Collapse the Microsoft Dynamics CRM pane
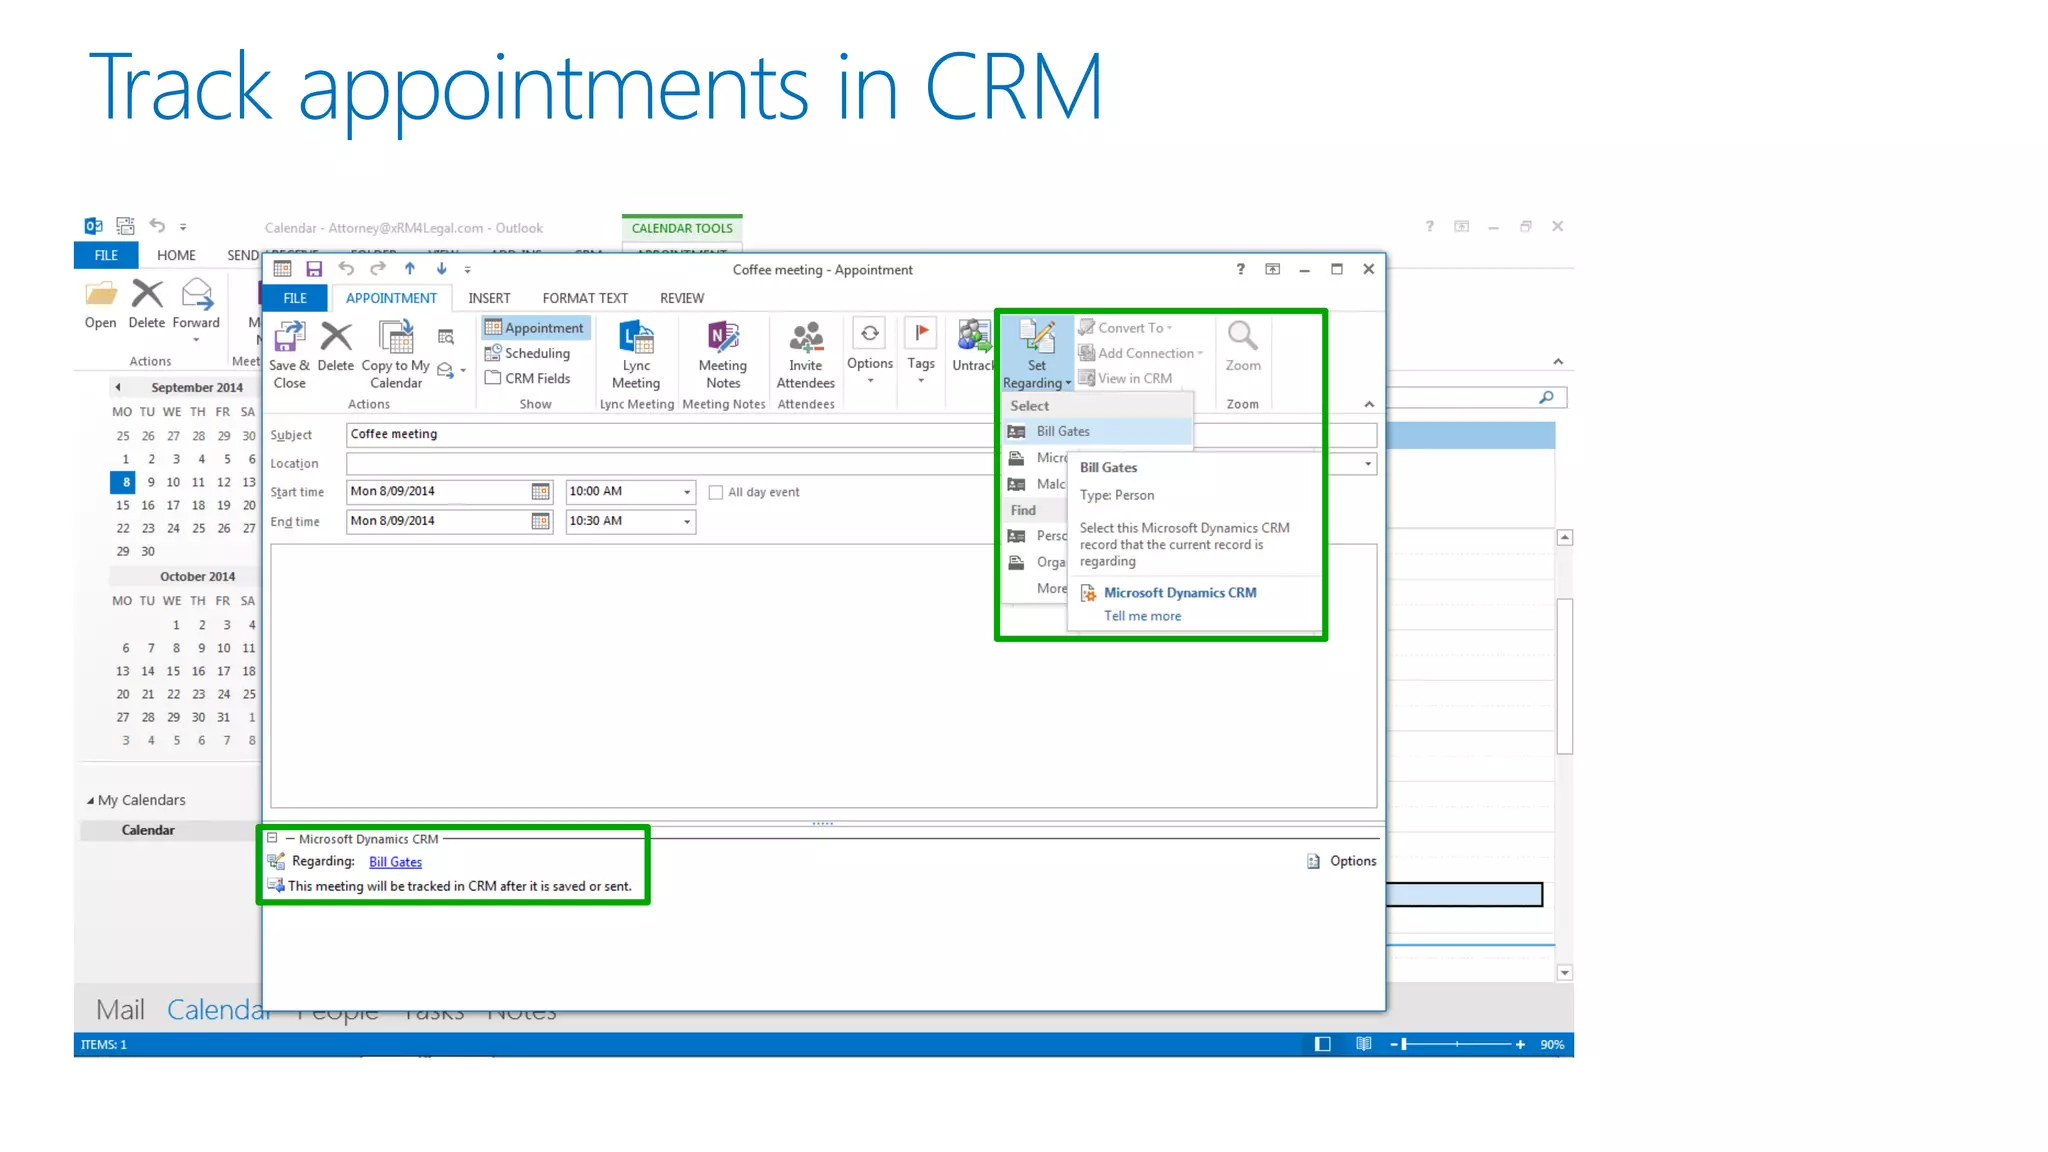This screenshot has height=1152, width=2048. click(x=272, y=838)
